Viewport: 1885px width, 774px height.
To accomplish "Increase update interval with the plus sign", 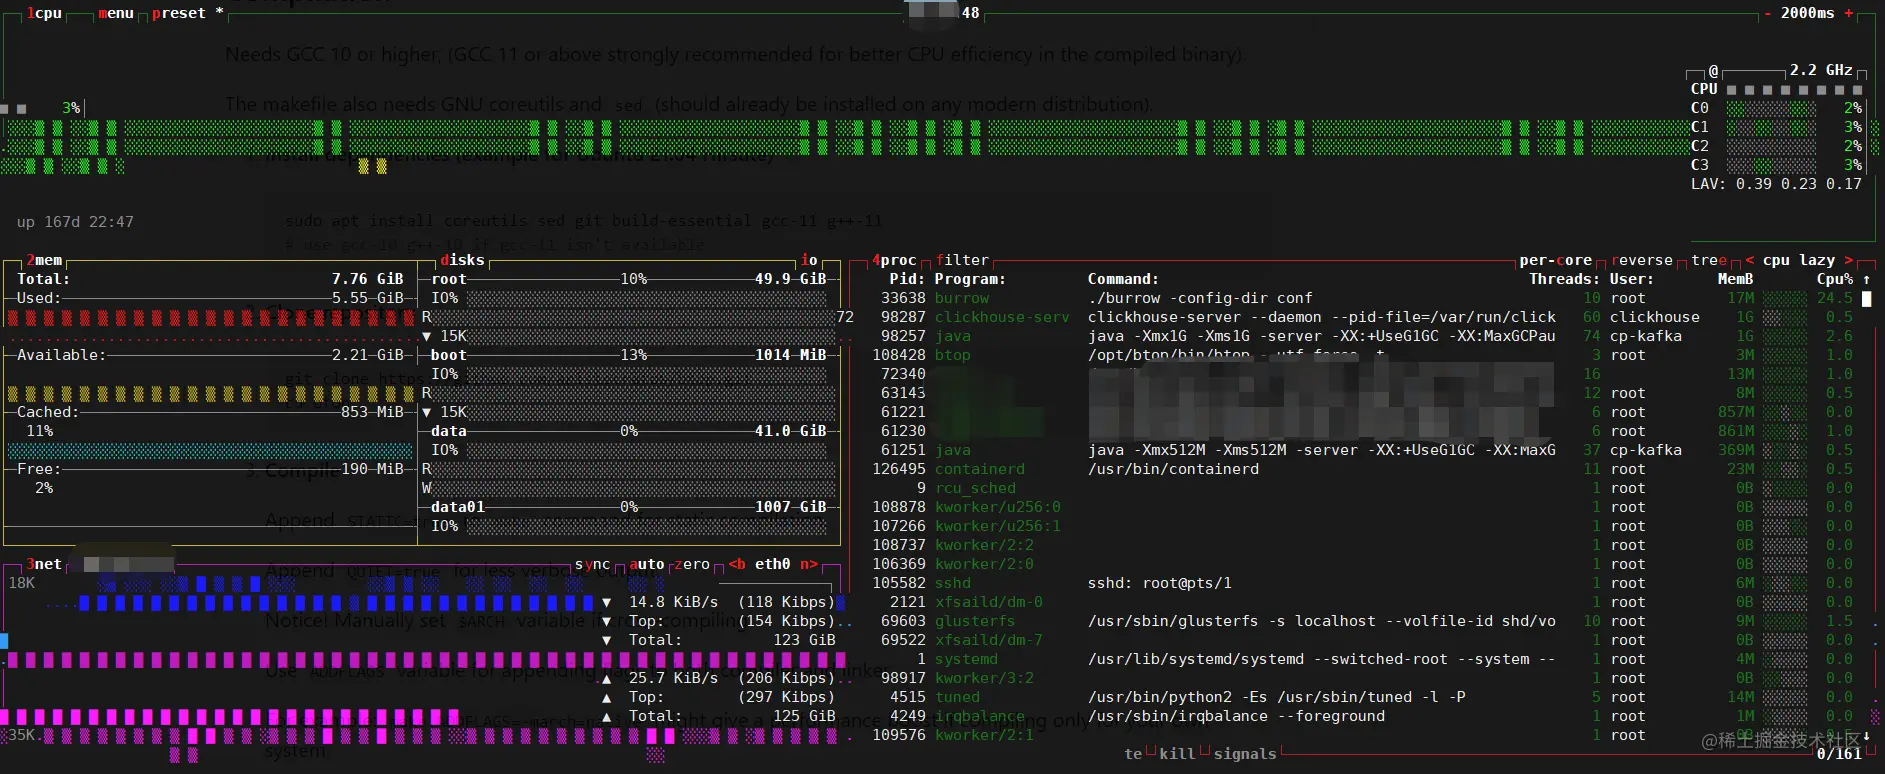I will (x=1849, y=13).
